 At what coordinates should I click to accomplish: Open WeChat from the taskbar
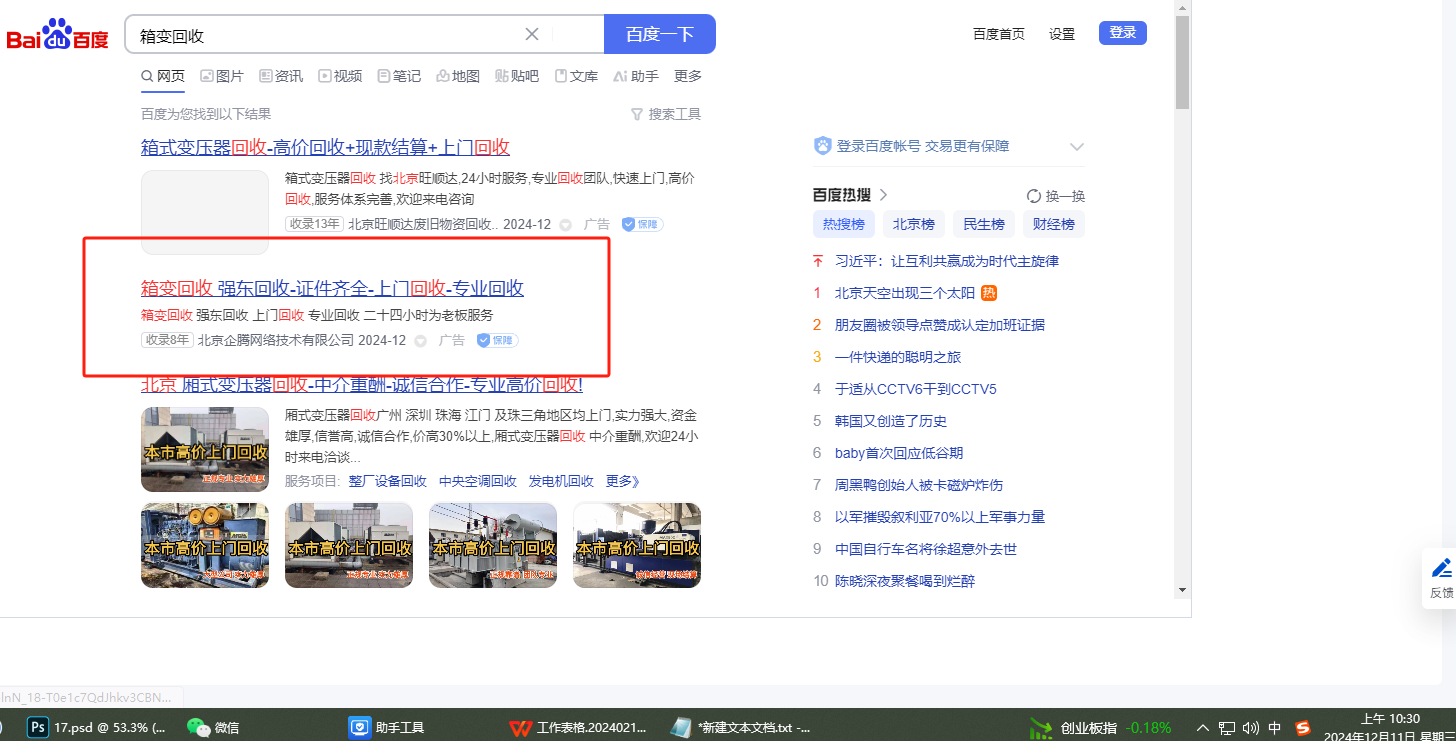point(213,727)
